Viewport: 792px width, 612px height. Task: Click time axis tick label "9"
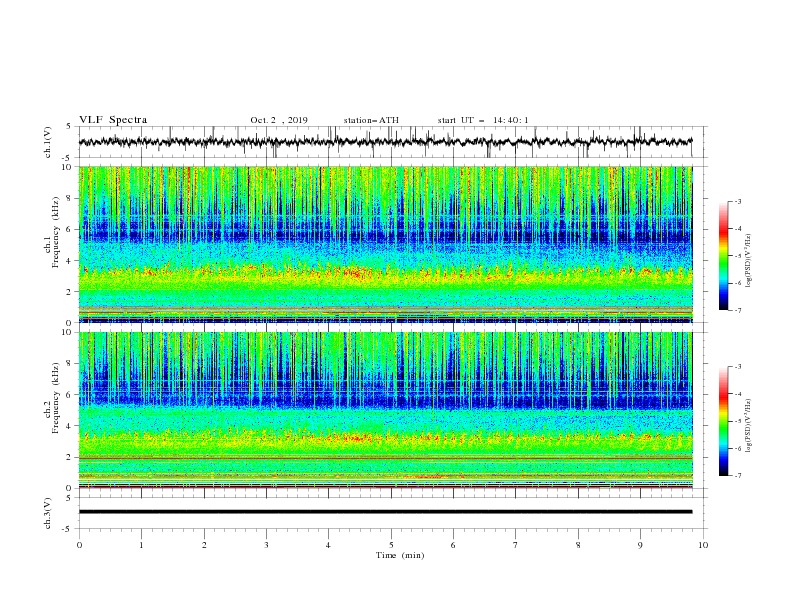640,545
